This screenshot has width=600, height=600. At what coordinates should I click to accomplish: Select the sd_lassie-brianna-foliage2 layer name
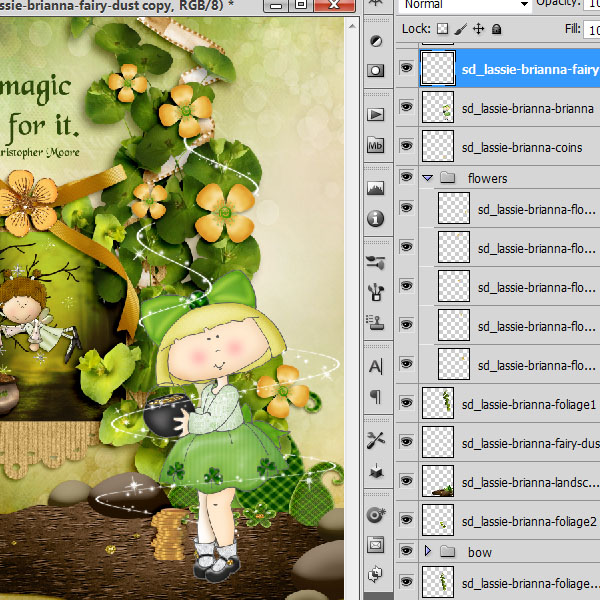point(529,522)
